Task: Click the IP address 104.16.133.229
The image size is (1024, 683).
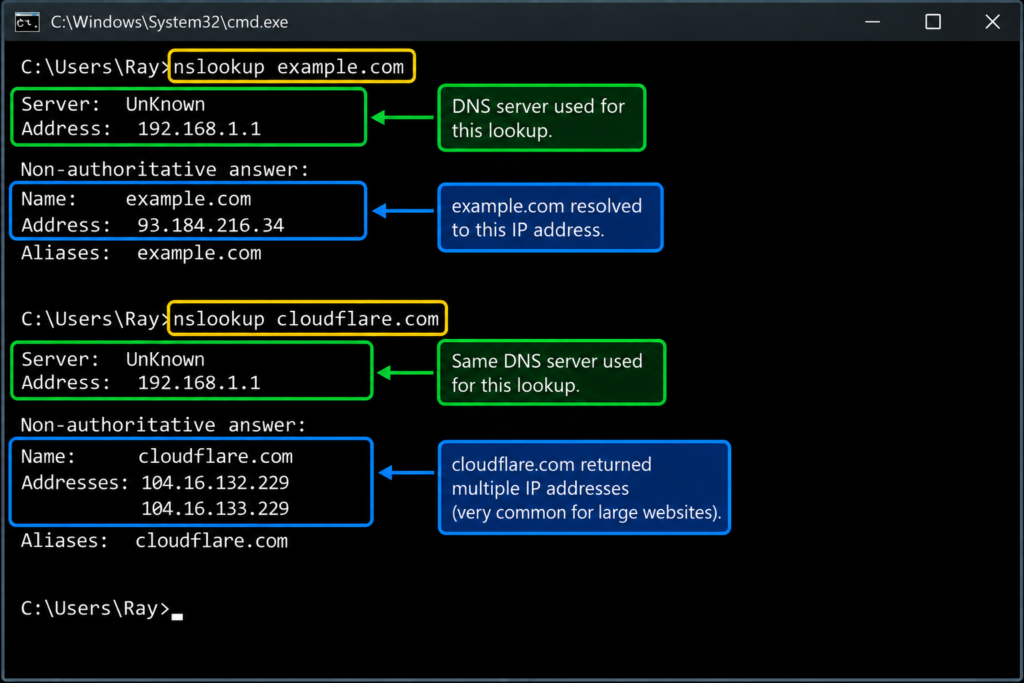Action: click(215, 509)
